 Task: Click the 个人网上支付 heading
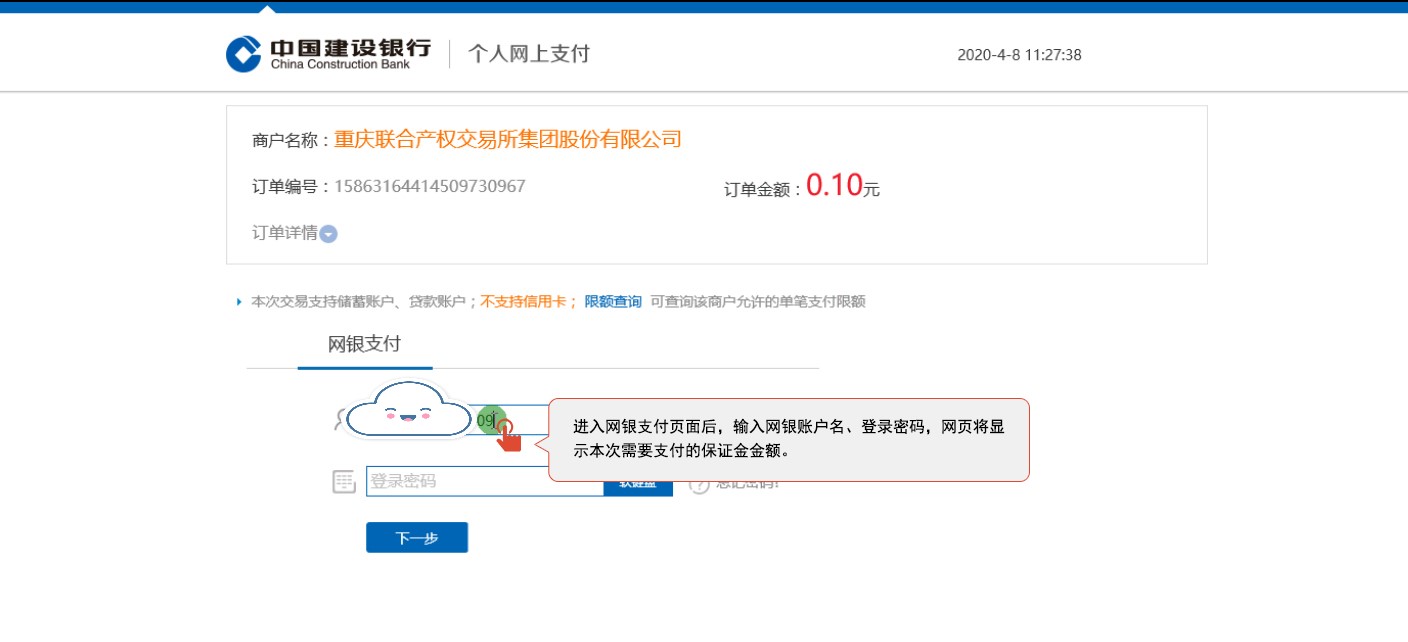529,54
